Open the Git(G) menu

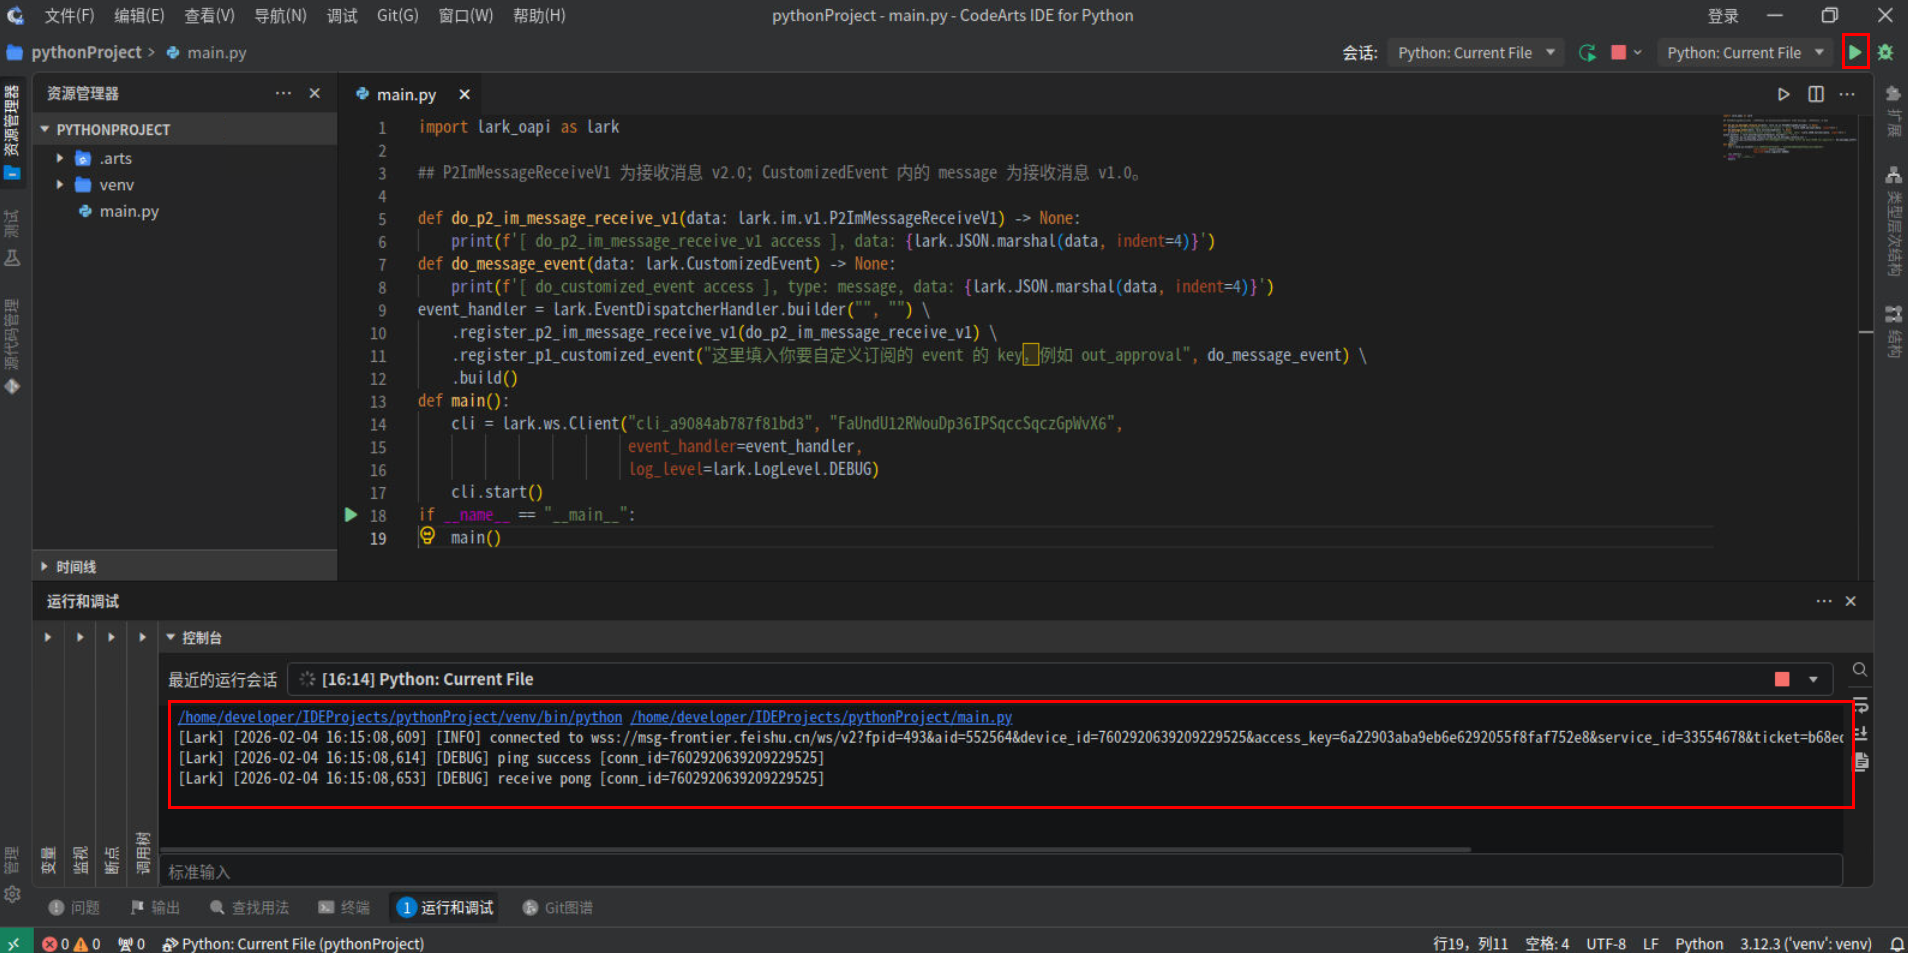398,16
